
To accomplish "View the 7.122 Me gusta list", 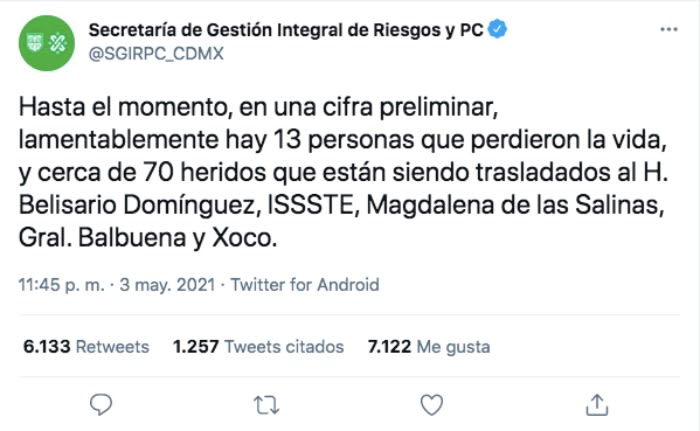I will click(429, 347).
